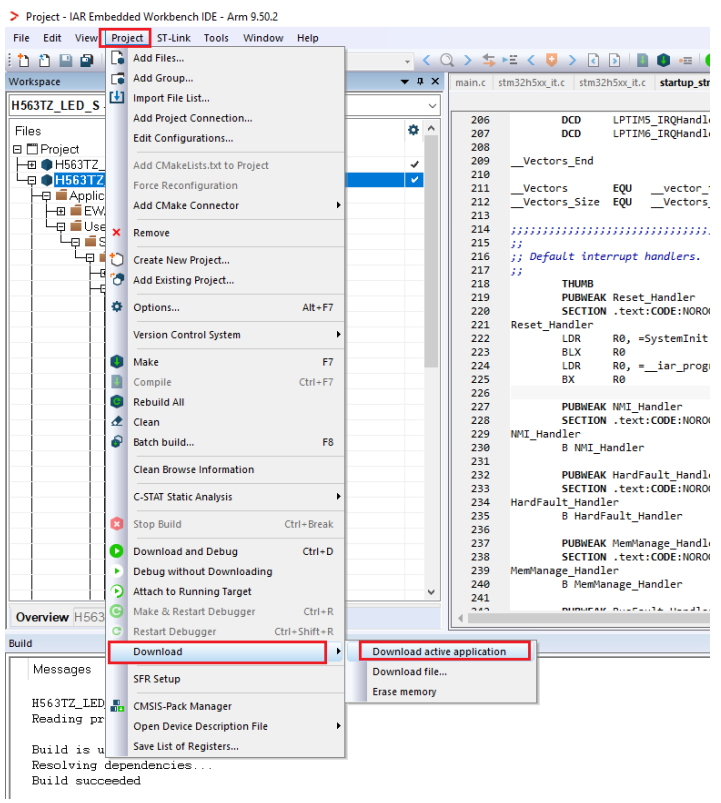Click the editor horizontal scrollbar

click(x=588, y=618)
